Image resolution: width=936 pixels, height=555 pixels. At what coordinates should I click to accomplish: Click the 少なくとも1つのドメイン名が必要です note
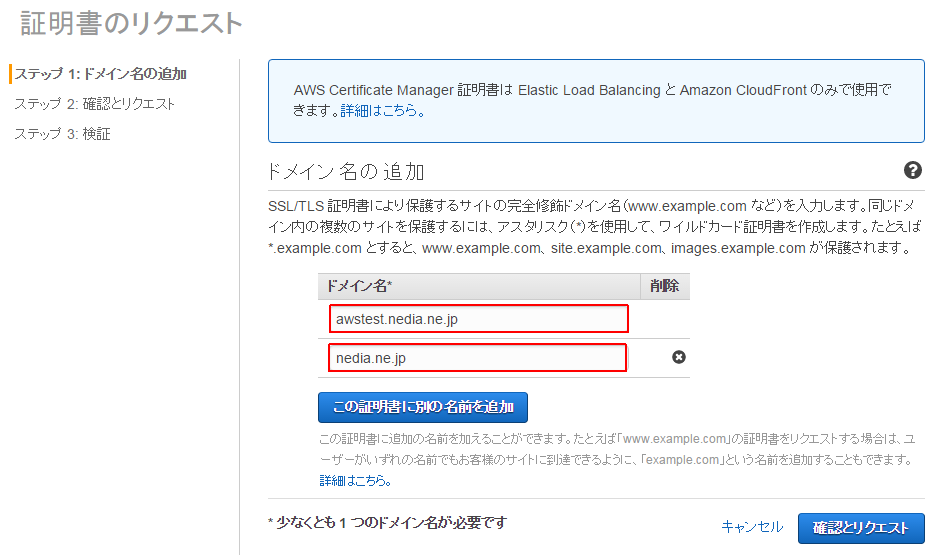pyautogui.click(x=387, y=523)
